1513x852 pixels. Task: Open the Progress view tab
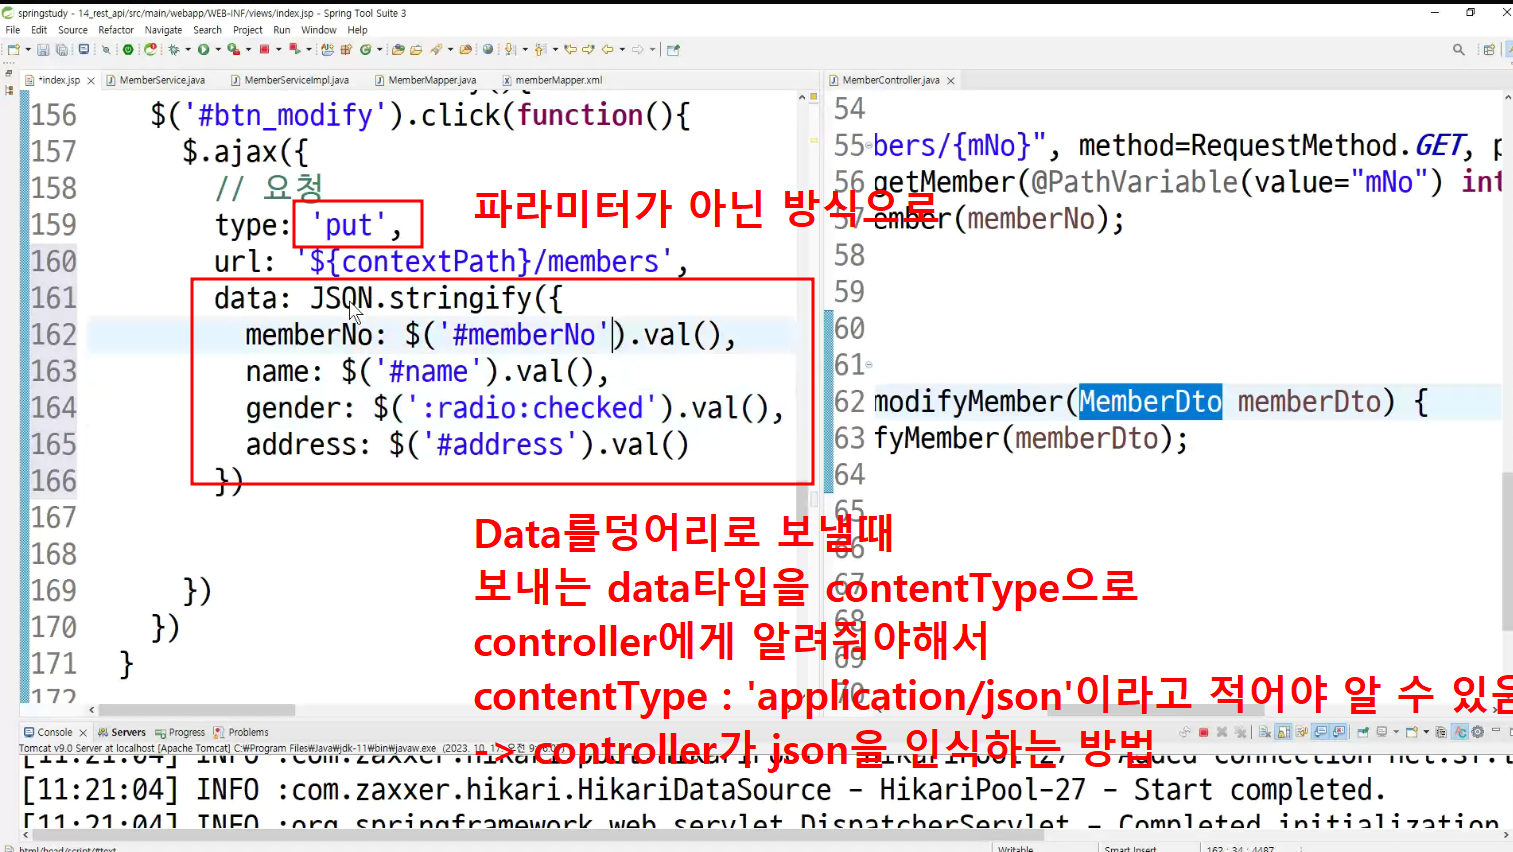pyautogui.click(x=180, y=732)
